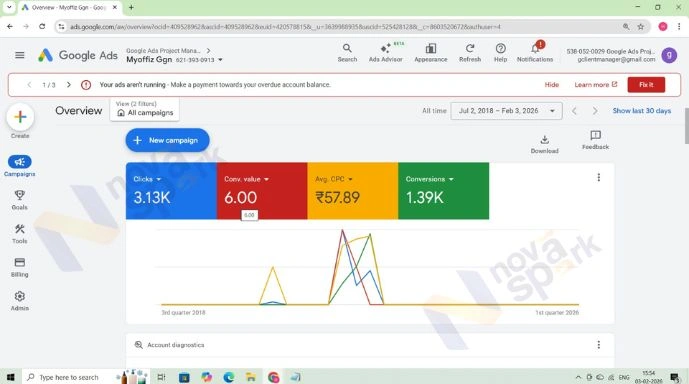Bookmark this page with star icon
The image size is (689, 384).
click(x=641, y=27)
